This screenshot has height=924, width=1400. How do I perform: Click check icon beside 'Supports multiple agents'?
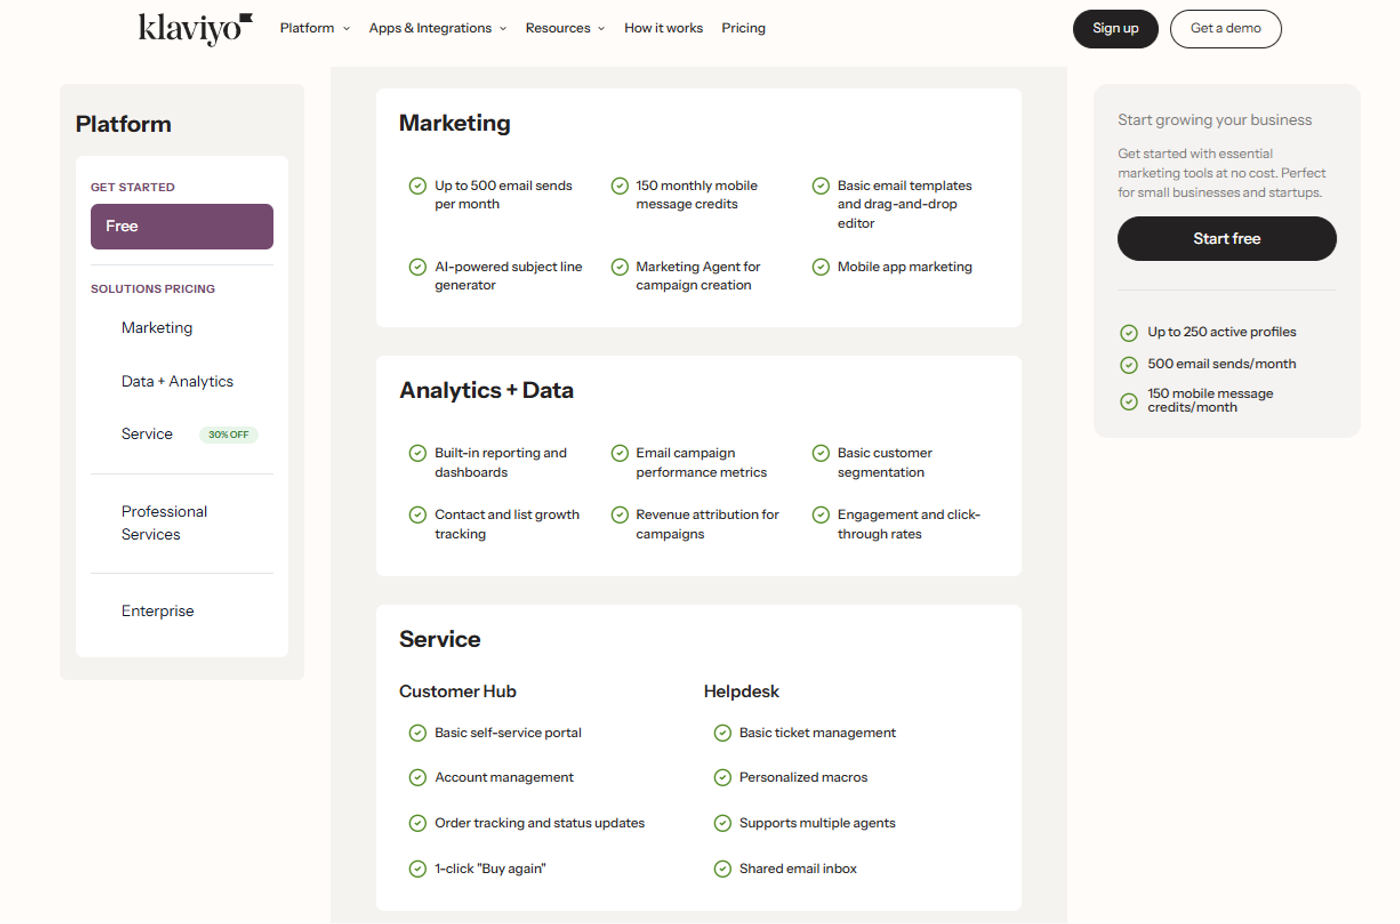point(723,823)
